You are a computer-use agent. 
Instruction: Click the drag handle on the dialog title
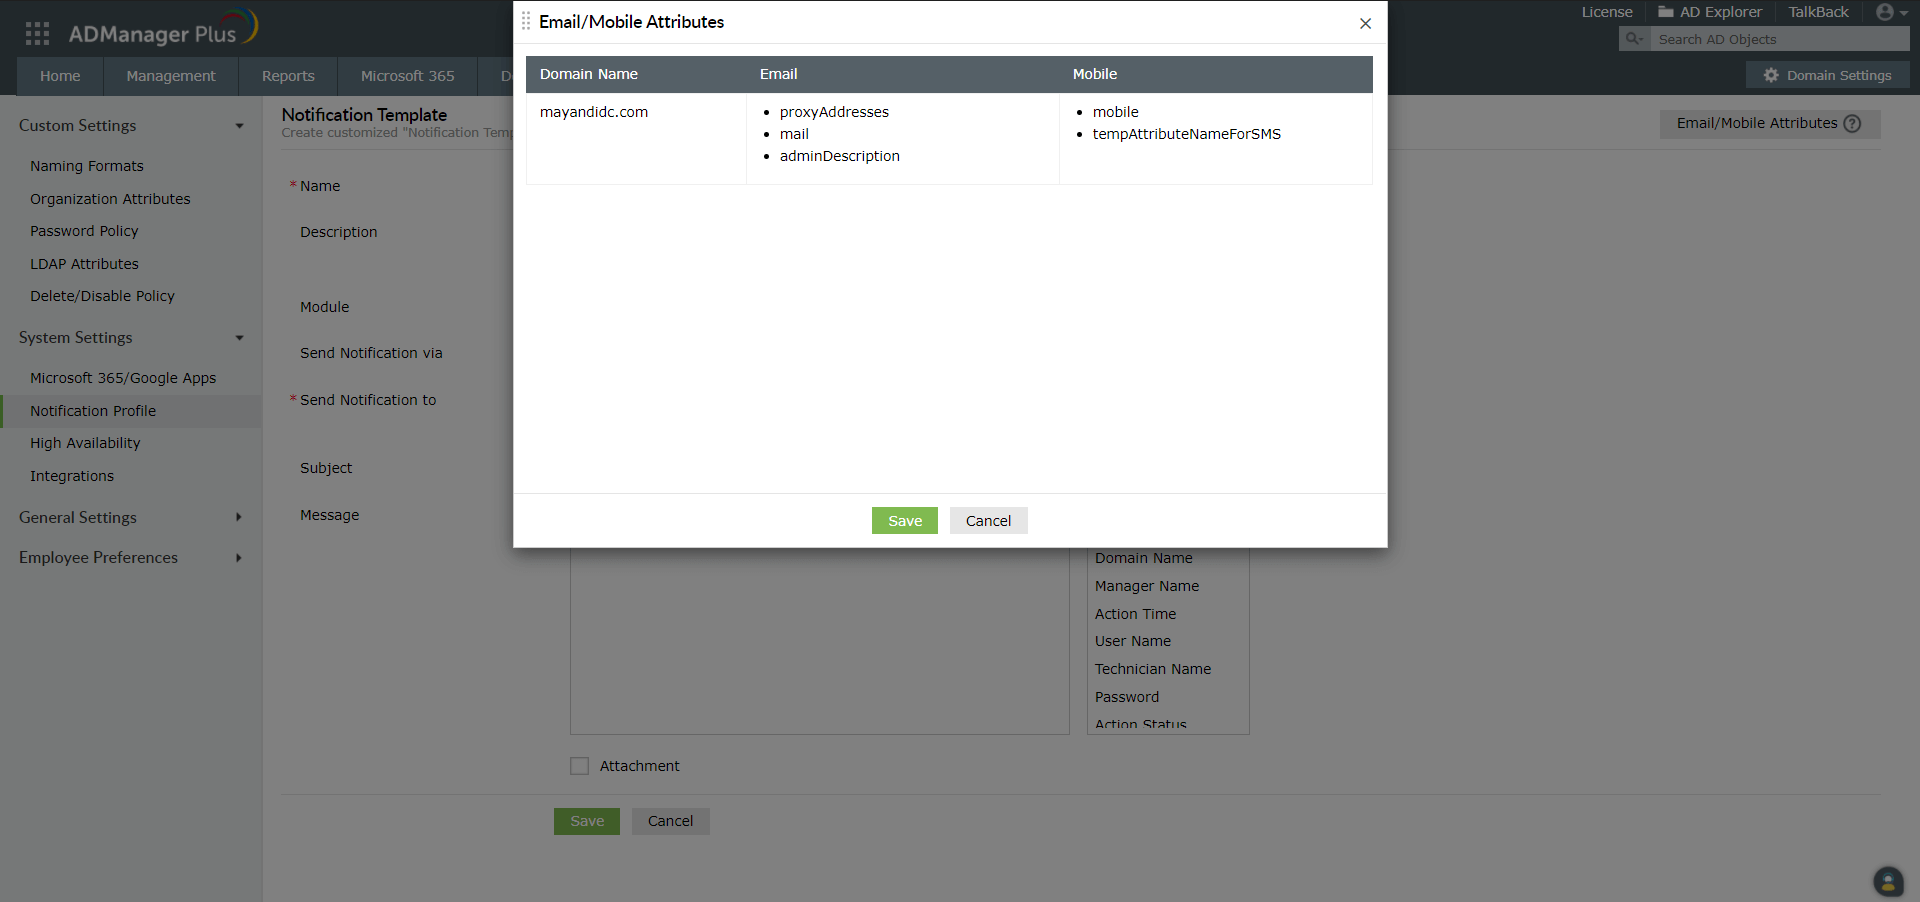point(525,21)
